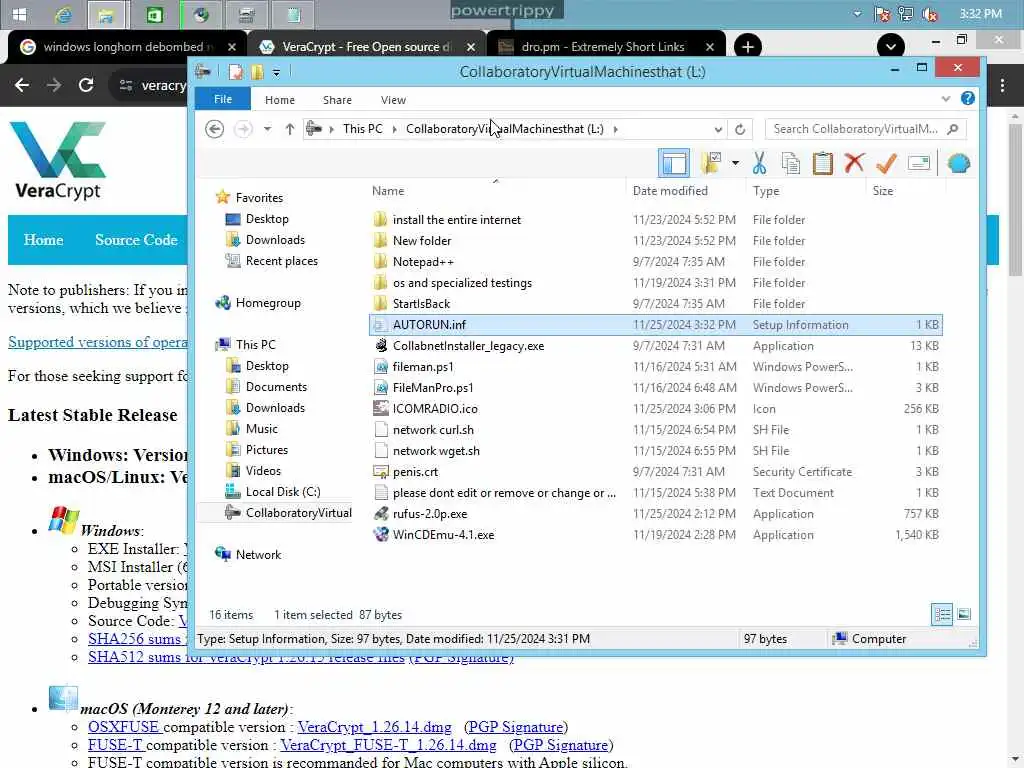Click the Copy documents icon
1024x768 pixels.
tap(791, 163)
